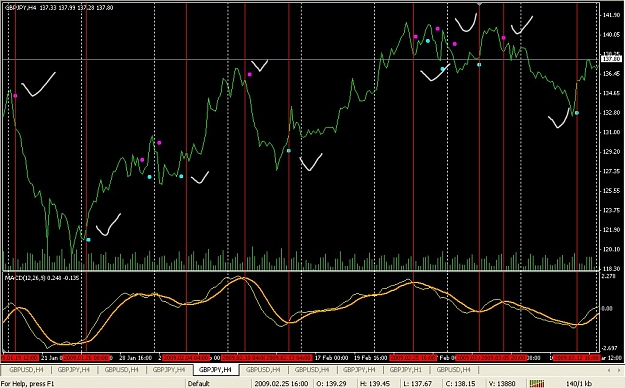Click the red 2009.02.04 04:00 date label
Image resolution: width=625 pixels, height=388 pixels.
[x=186, y=358]
